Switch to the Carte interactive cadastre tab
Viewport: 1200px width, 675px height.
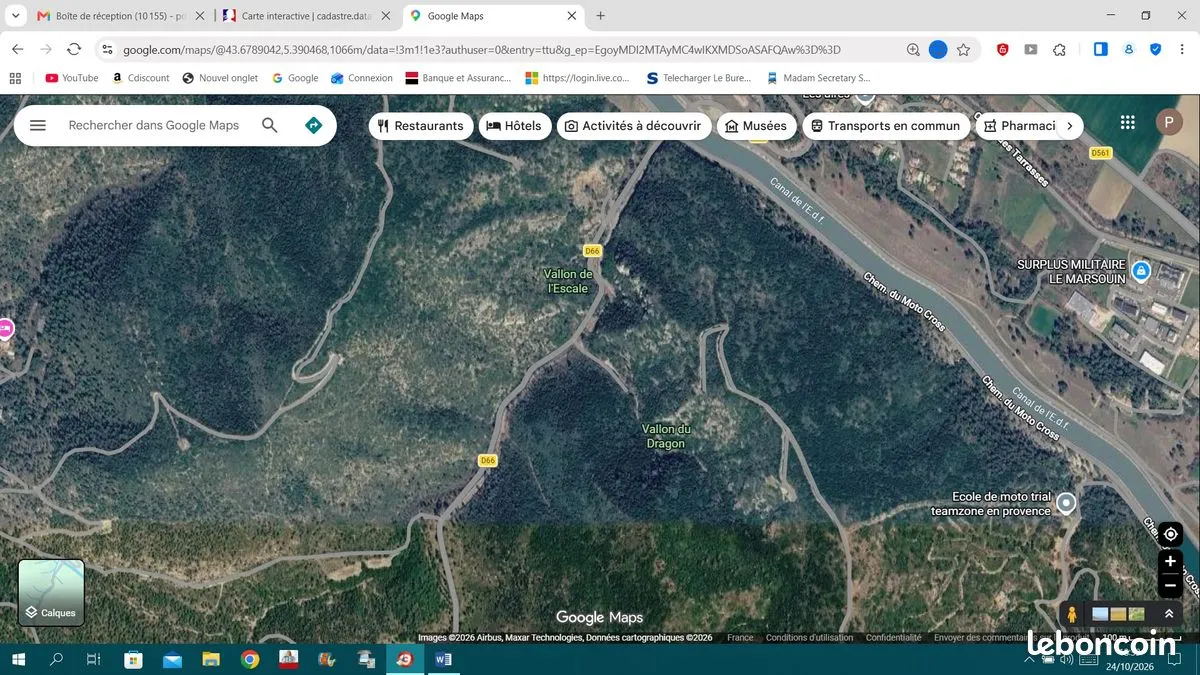(x=306, y=16)
